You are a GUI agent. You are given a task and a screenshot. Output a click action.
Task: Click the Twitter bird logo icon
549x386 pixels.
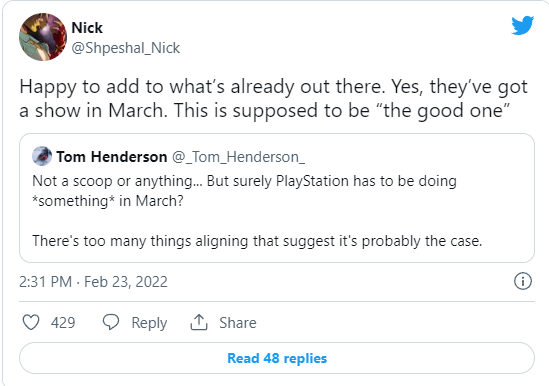point(522,26)
